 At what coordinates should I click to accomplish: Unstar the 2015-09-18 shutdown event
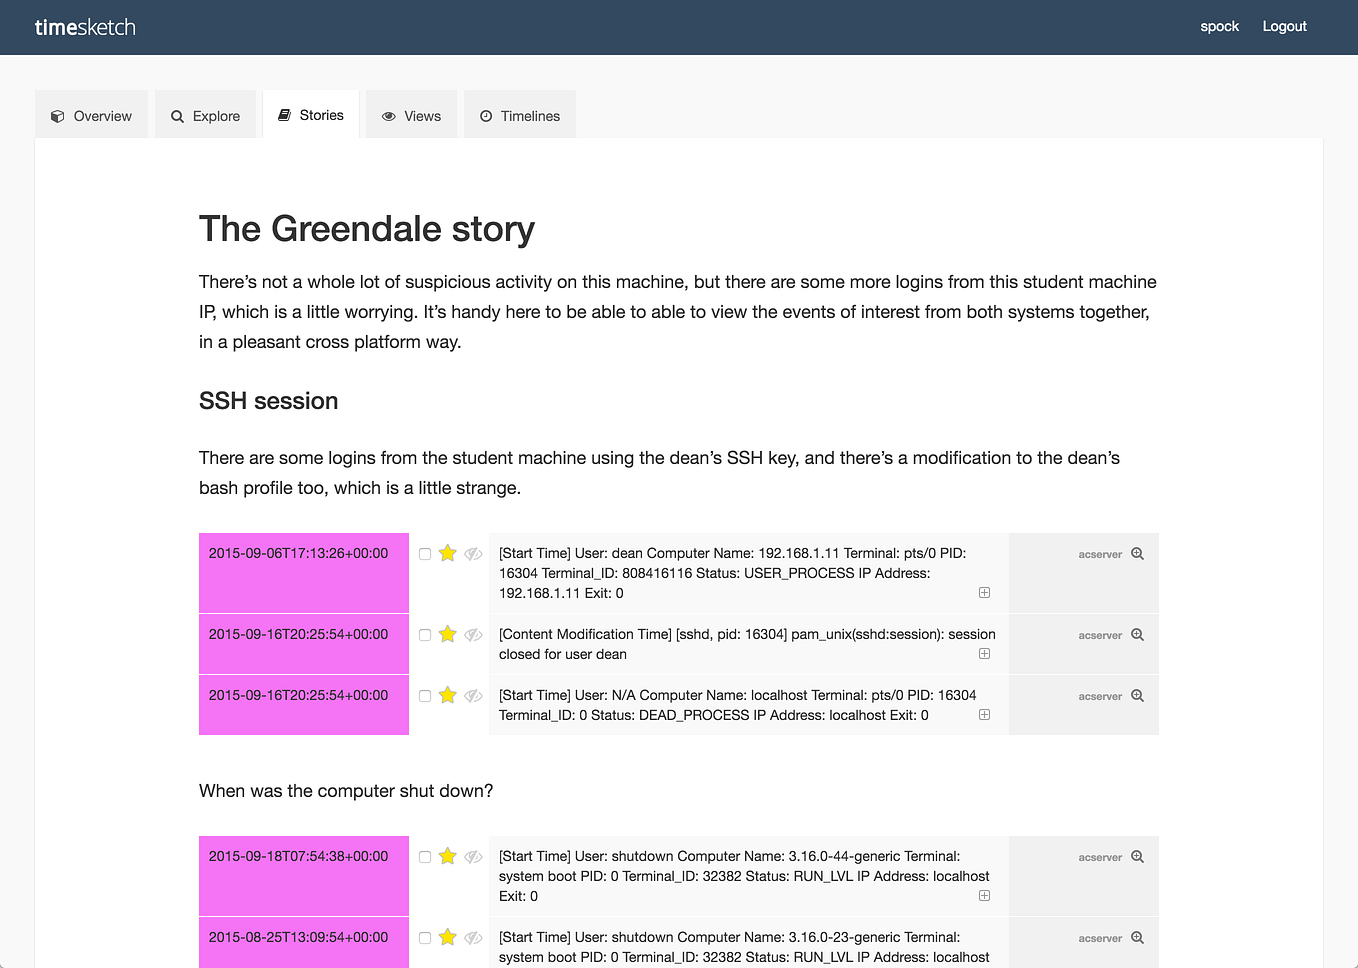click(447, 856)
